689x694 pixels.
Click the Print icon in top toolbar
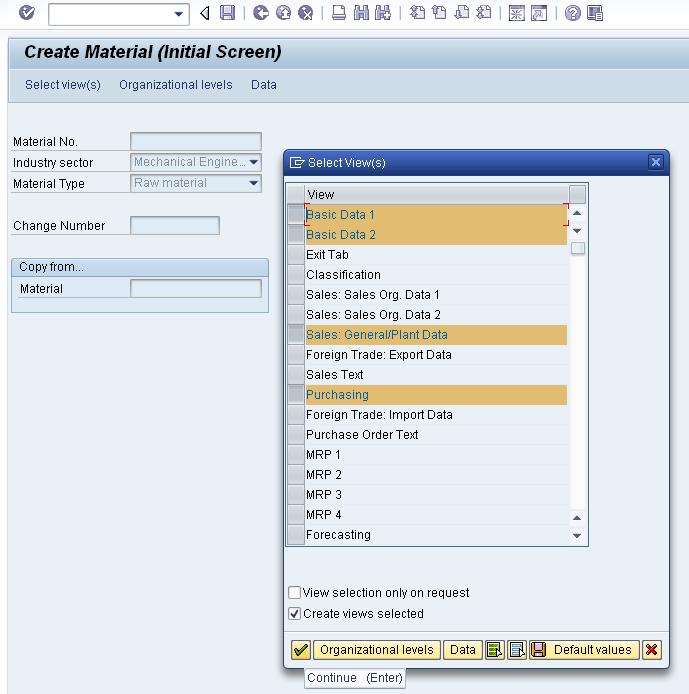pos(339,13)
